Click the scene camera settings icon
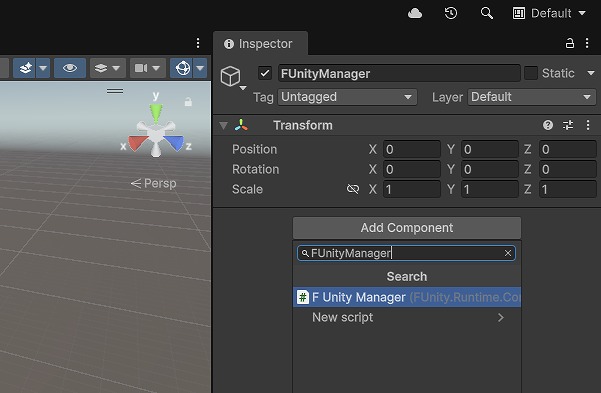The height and width of the screenshot is (393, 601). (141, 68)
